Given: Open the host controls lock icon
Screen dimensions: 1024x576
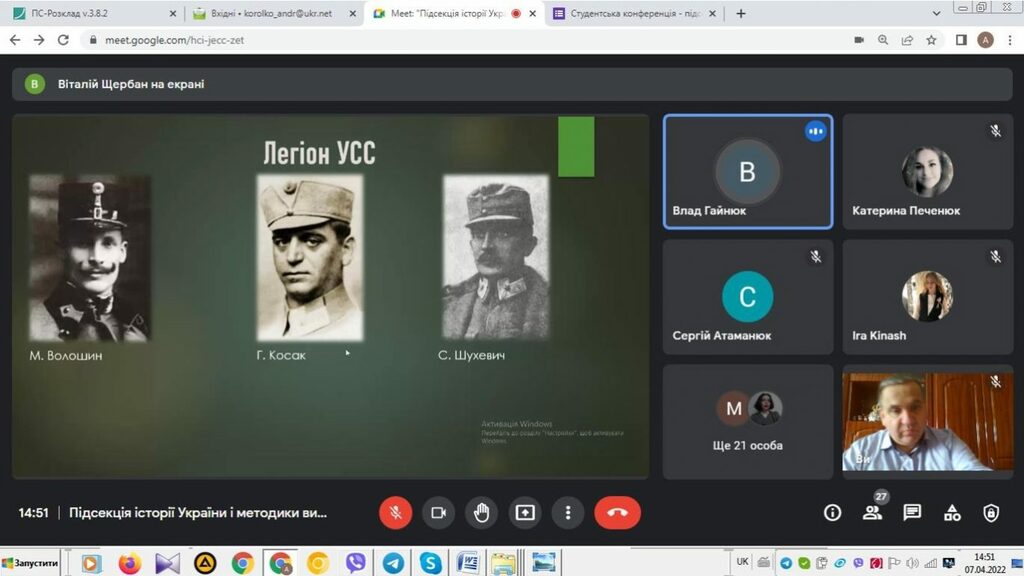Looking at the screenshot, I should point(991,513).
